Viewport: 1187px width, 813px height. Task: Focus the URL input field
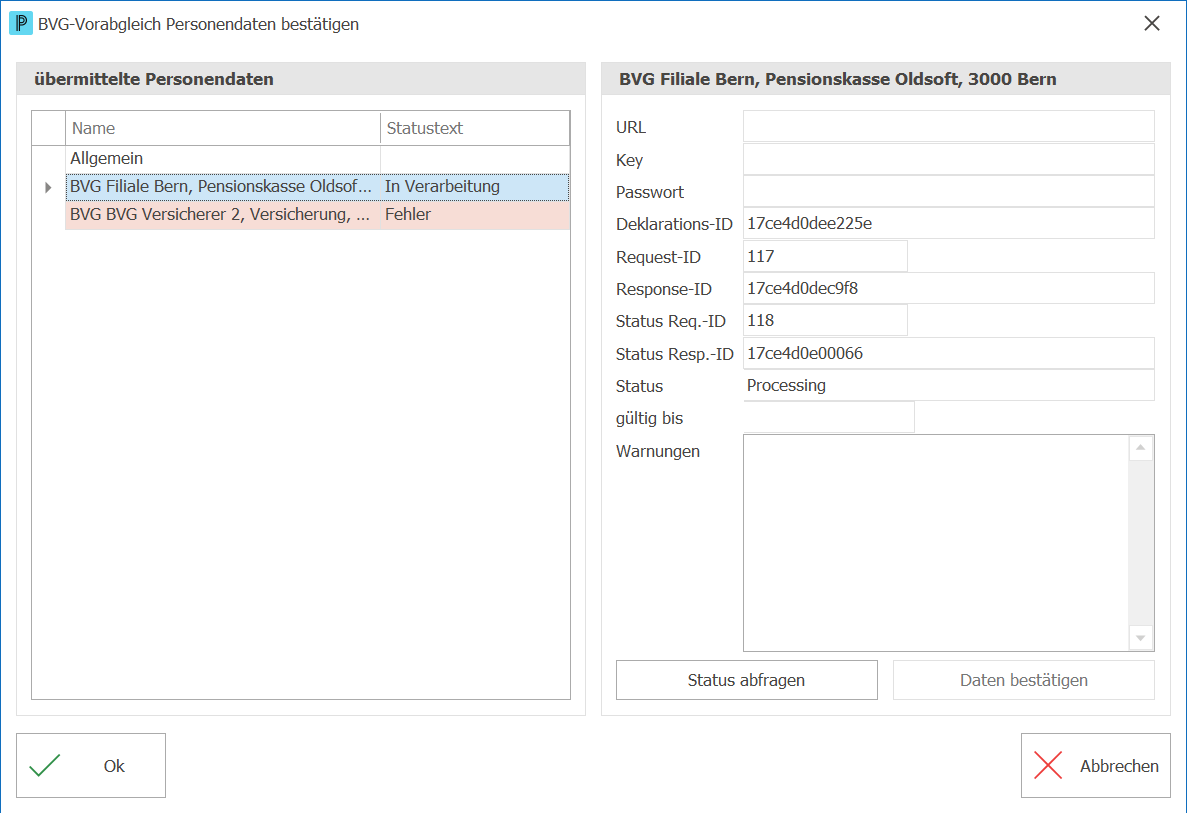[x=949, y=126]
